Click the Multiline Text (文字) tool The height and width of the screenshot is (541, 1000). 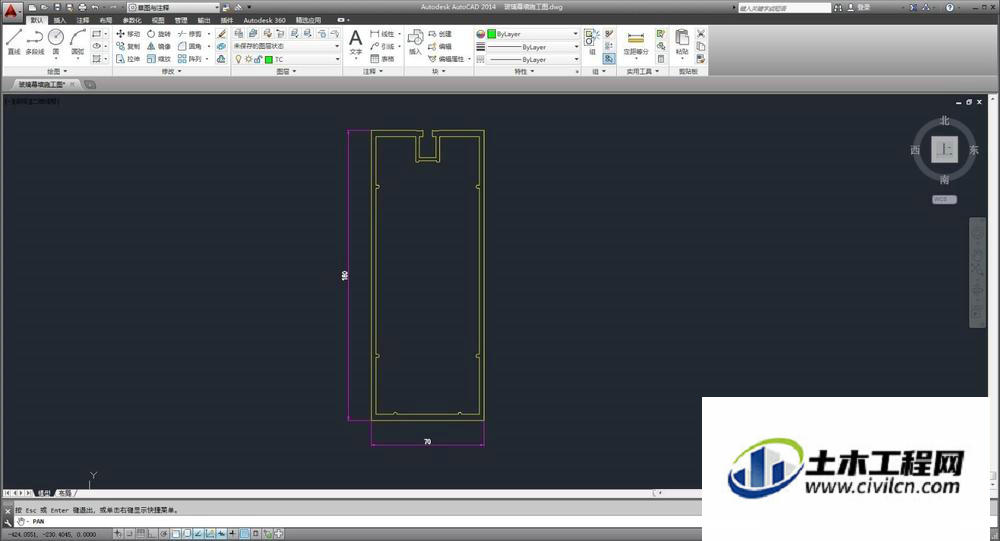point(356,42)
